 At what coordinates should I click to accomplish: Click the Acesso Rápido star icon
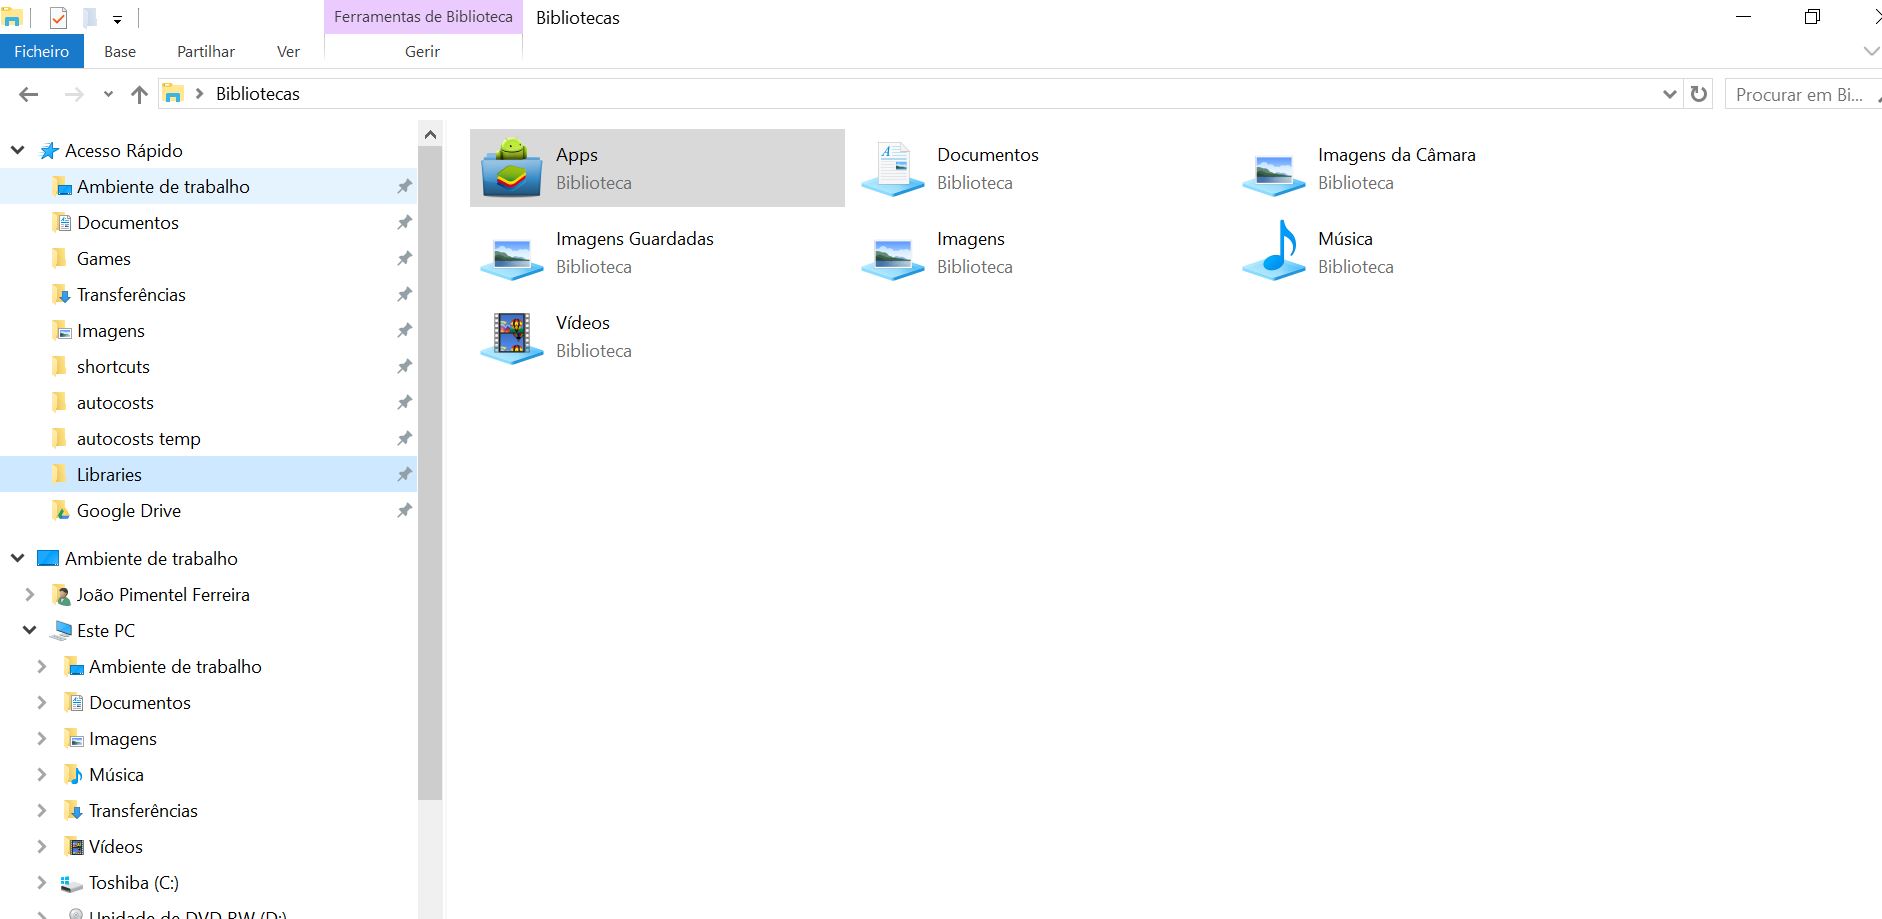49,151
